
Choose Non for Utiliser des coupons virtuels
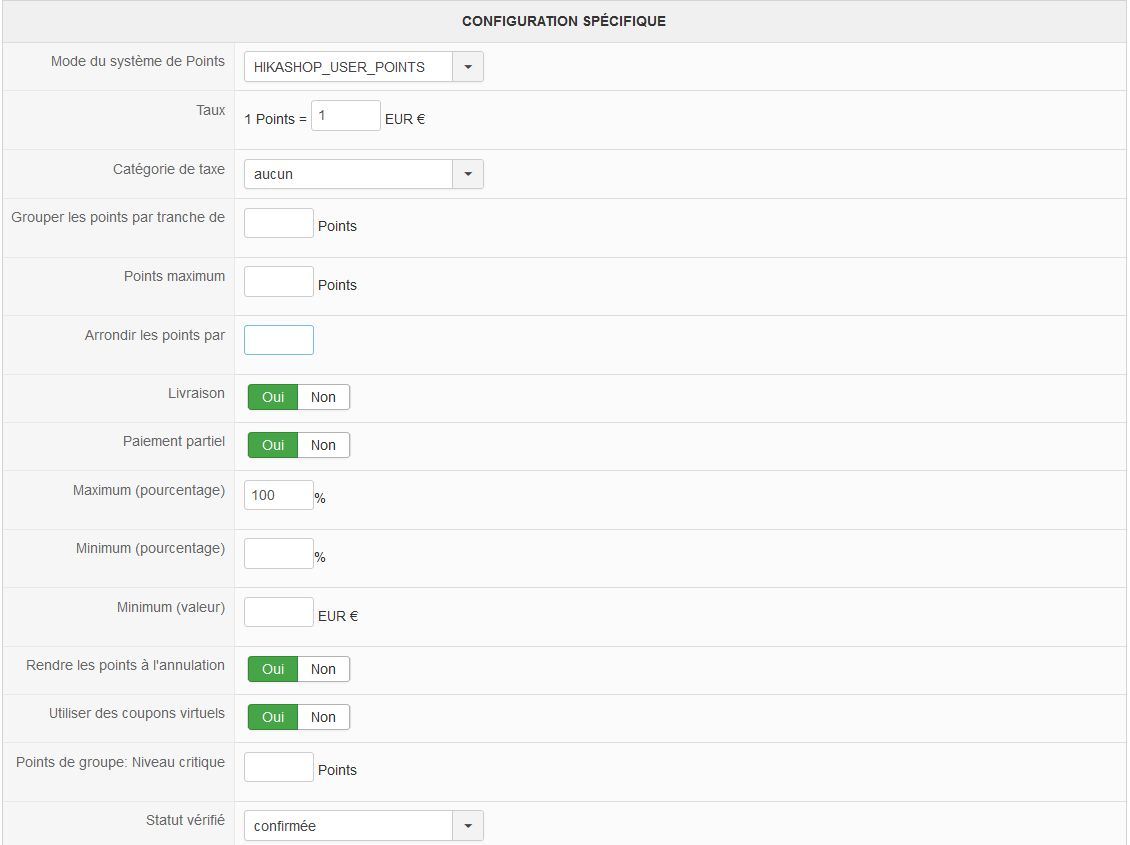(x=323, y=717)
